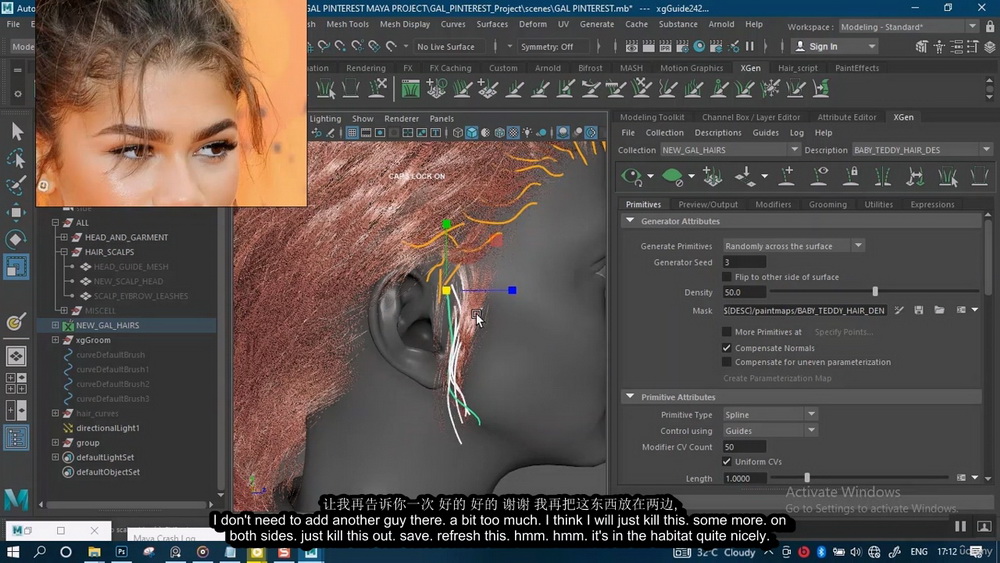Click the green guide visibility leaf icon
This screenshot has width=1000, height=563.
pyautogui.click(x=672, y=176)
